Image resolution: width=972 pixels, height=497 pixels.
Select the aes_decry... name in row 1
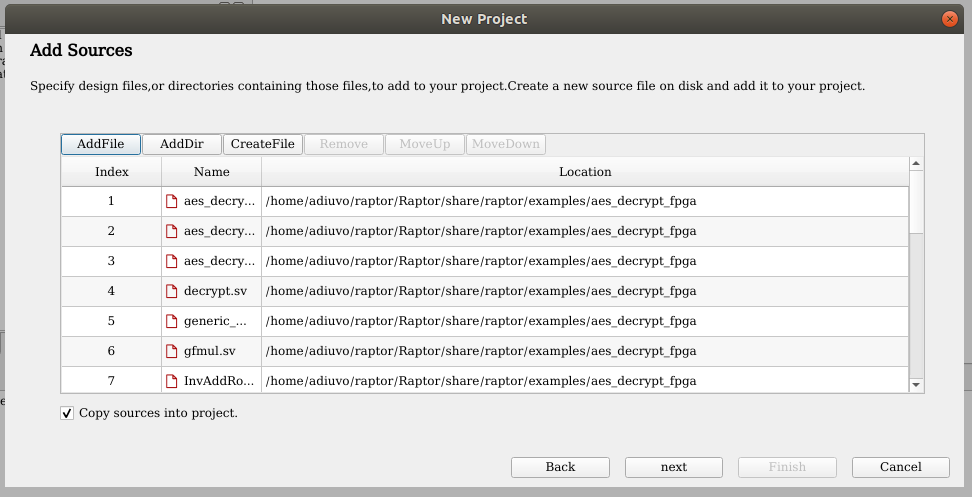coord(219,201)
